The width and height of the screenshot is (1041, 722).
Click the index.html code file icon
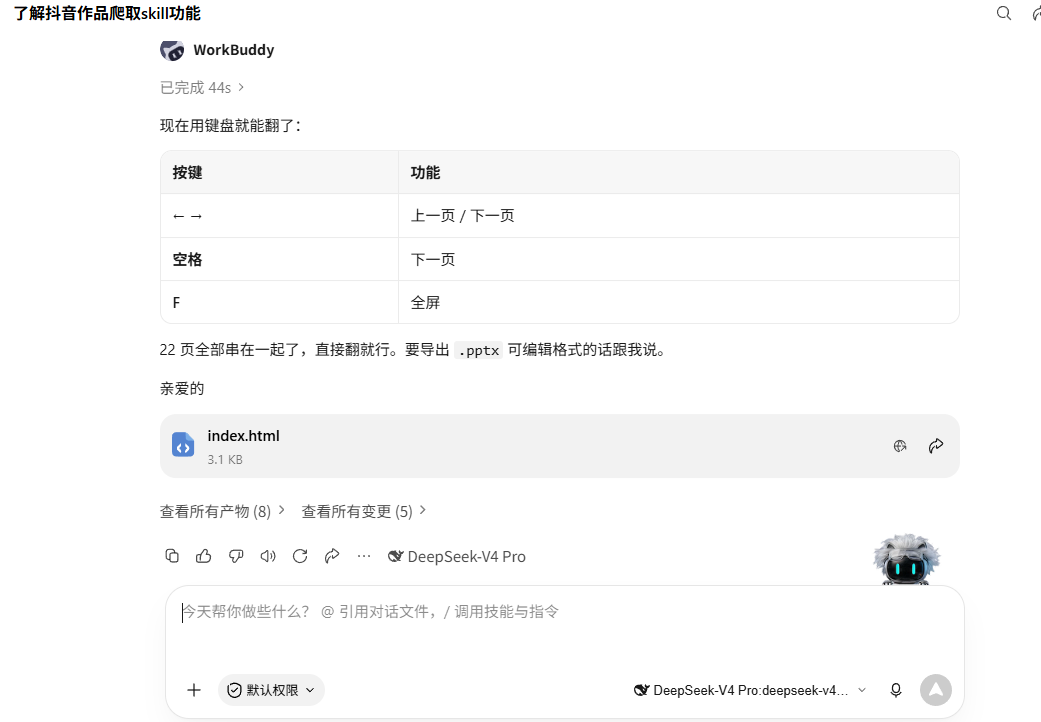point(183,445)
